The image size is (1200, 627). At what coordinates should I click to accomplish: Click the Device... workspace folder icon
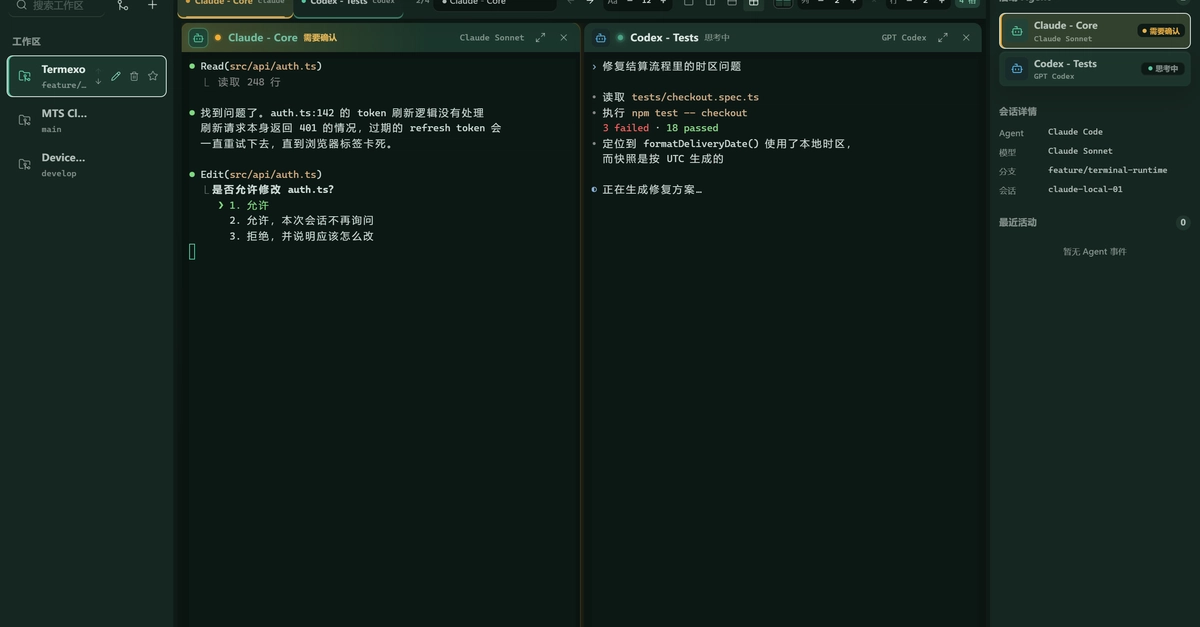(24, 164)
